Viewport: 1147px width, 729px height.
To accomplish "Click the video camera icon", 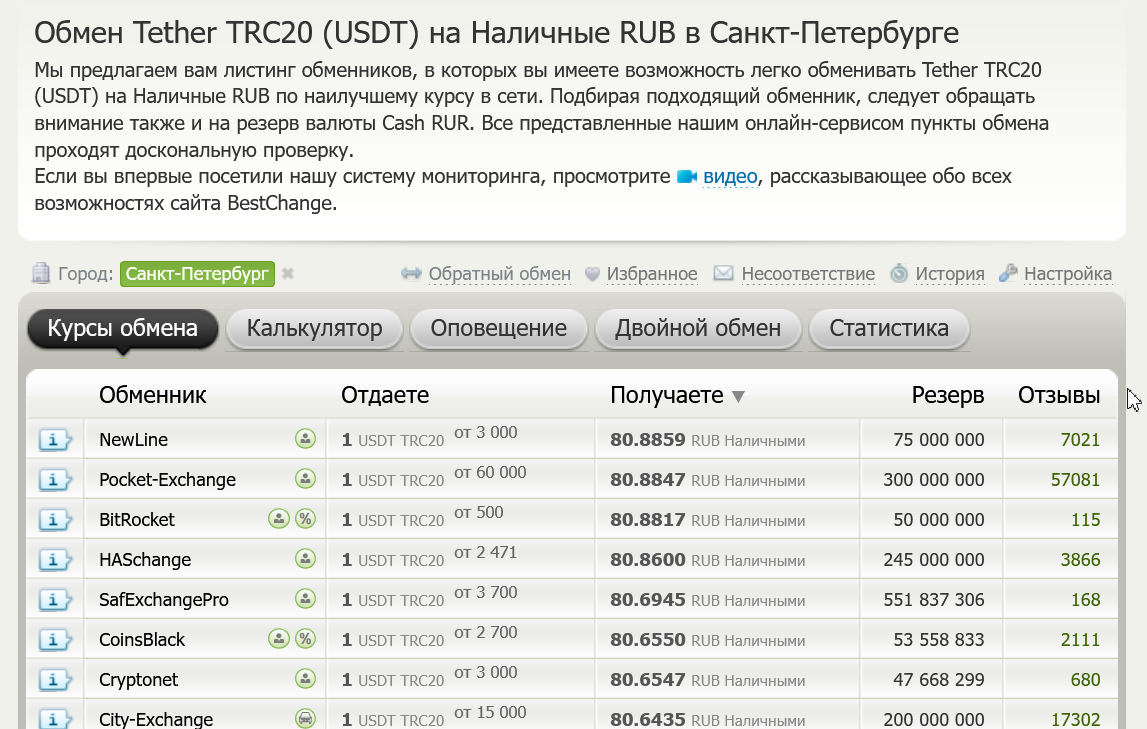I will point(687,177).
